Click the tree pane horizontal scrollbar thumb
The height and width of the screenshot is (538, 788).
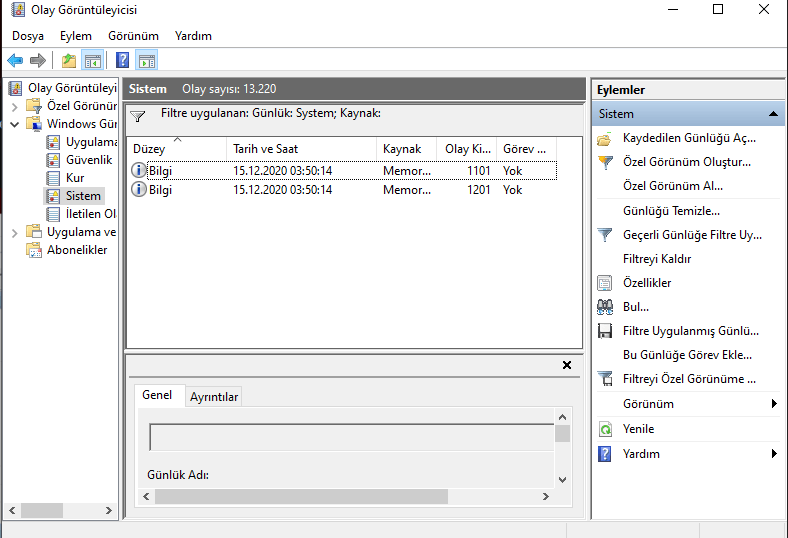(x=42, y=510)
